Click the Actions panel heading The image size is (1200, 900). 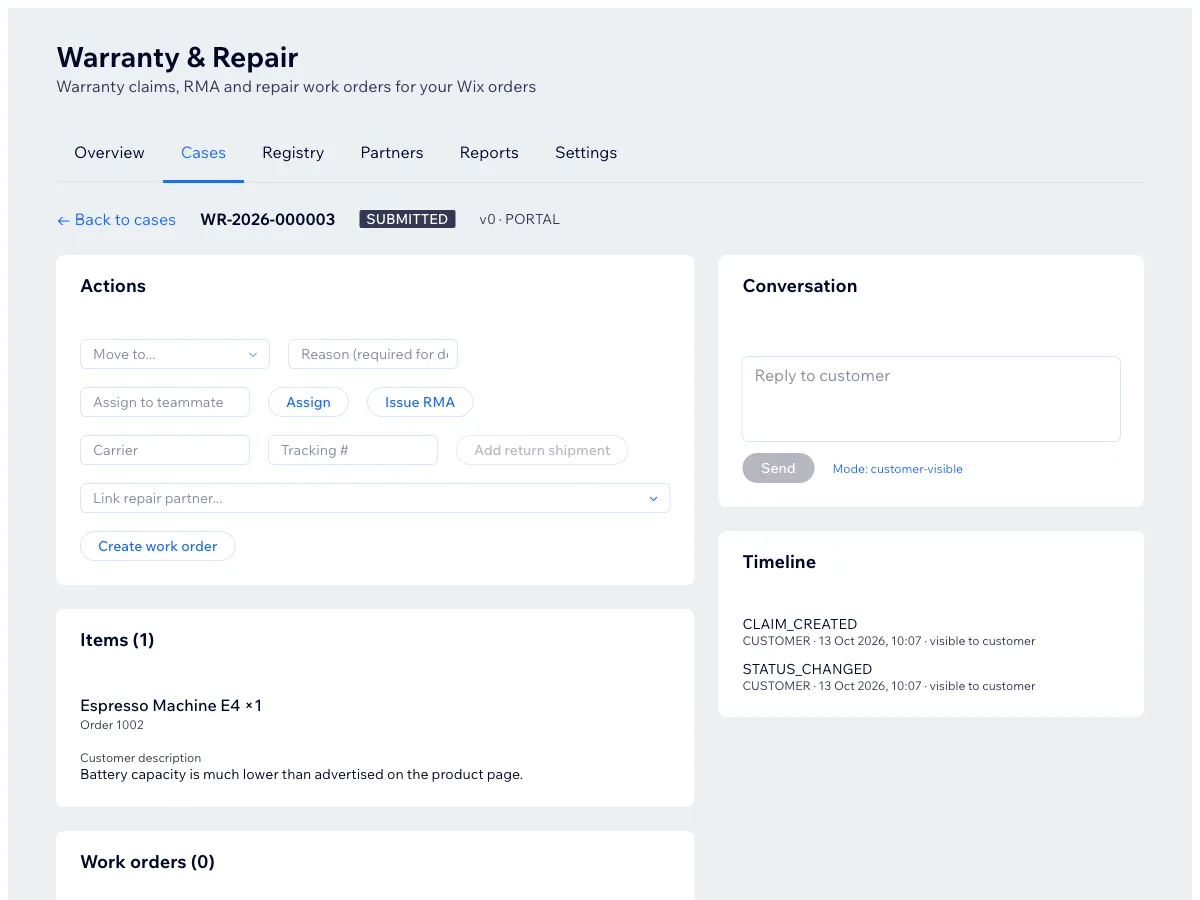click(113, 286)
